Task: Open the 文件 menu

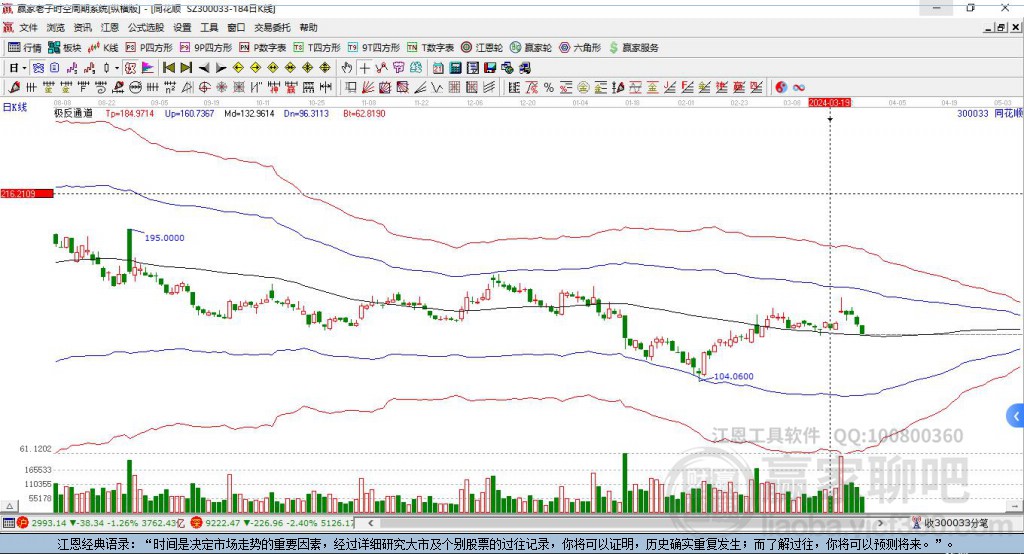Action: pyautogui.click(x=28, y=27)
